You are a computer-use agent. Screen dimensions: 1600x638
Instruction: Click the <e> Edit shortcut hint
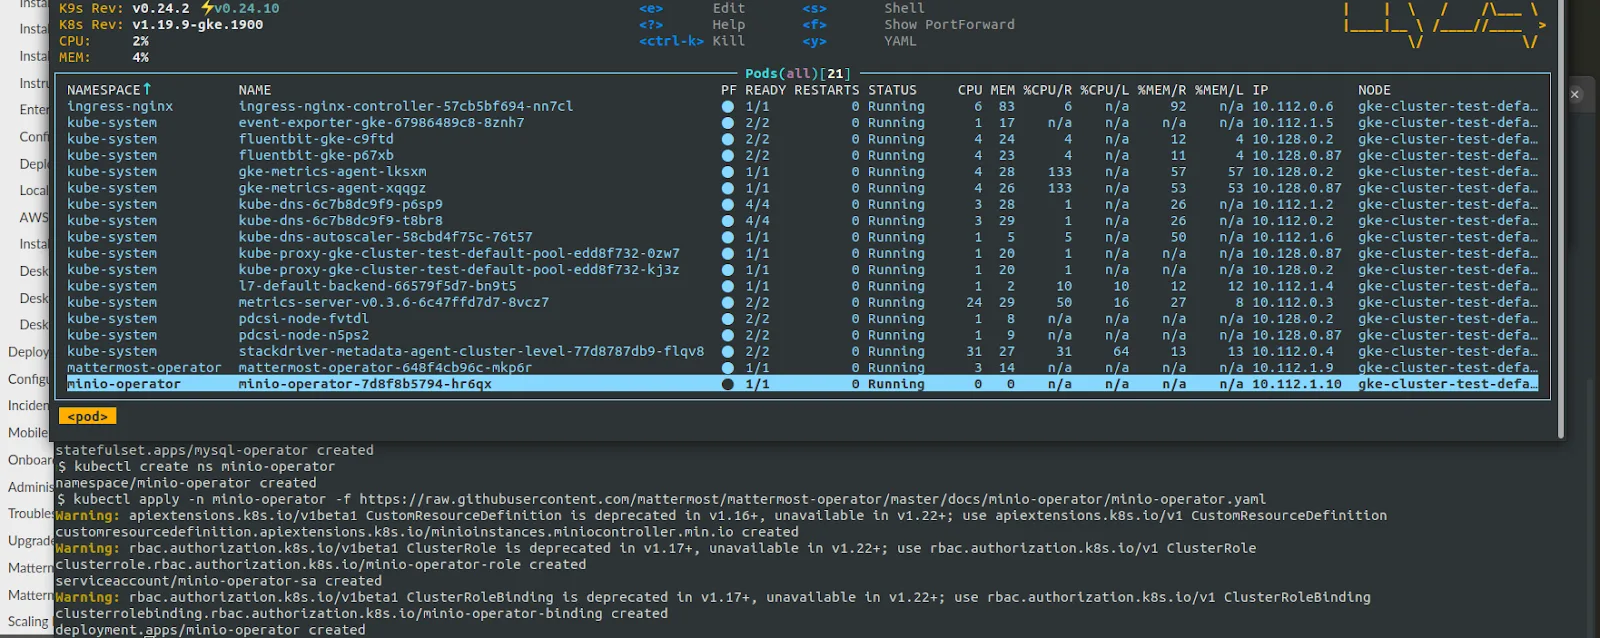(x=692, y=8)
